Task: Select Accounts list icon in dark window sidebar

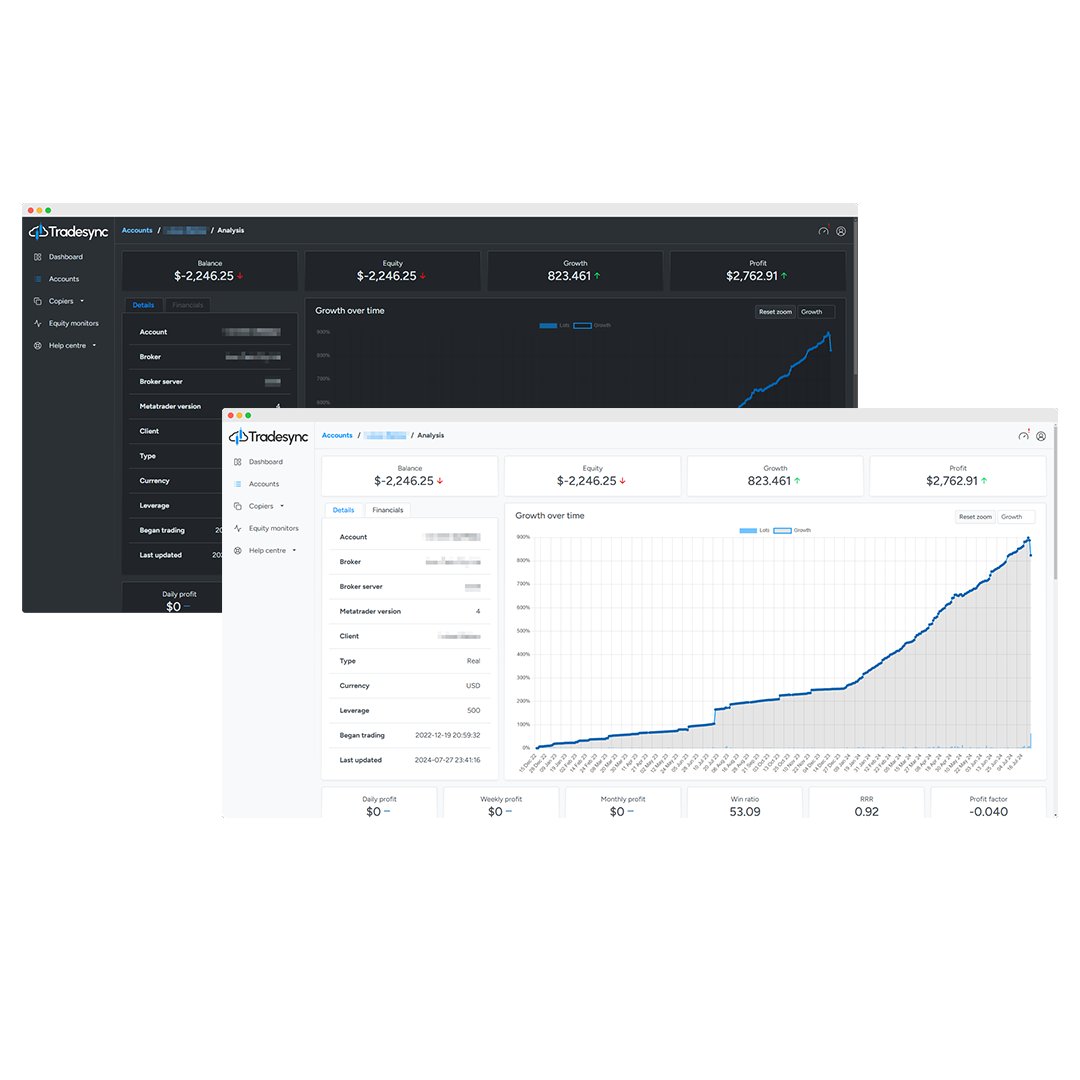Action: (x=38, y=279)
